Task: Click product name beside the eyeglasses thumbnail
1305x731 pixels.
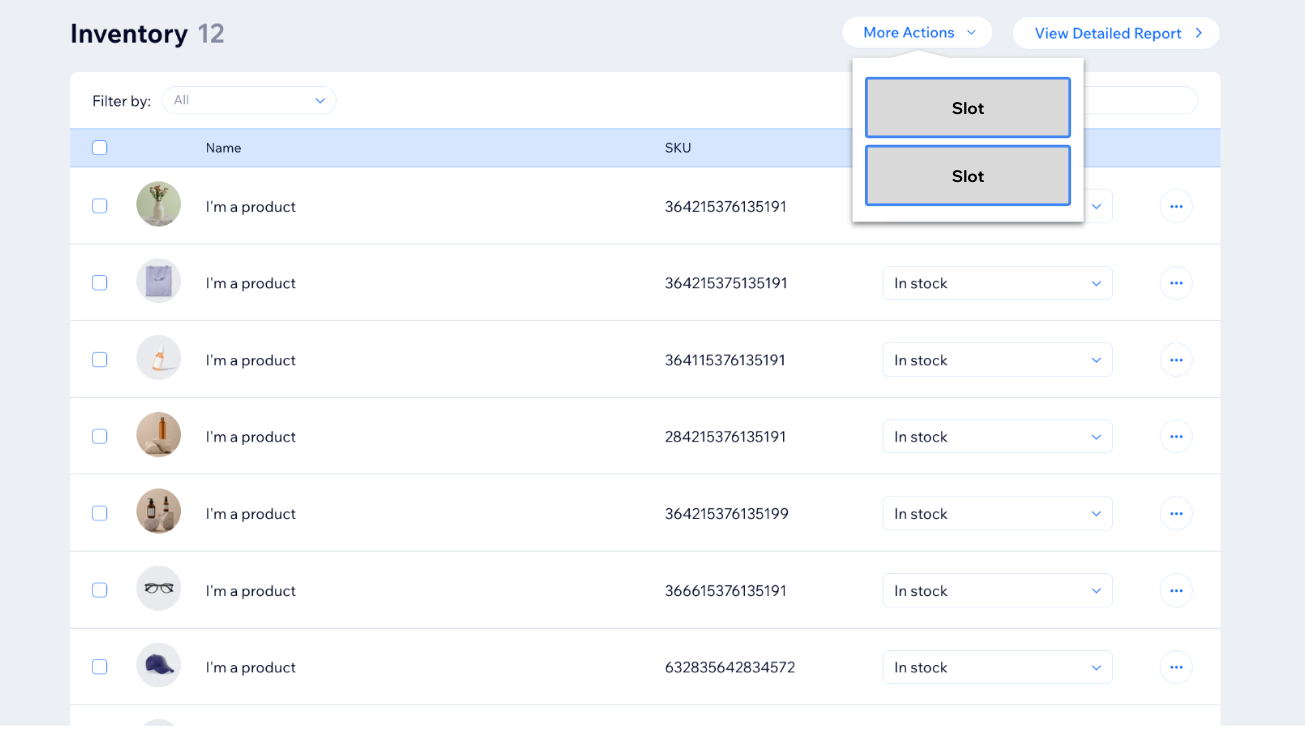Action: (251, 591)
